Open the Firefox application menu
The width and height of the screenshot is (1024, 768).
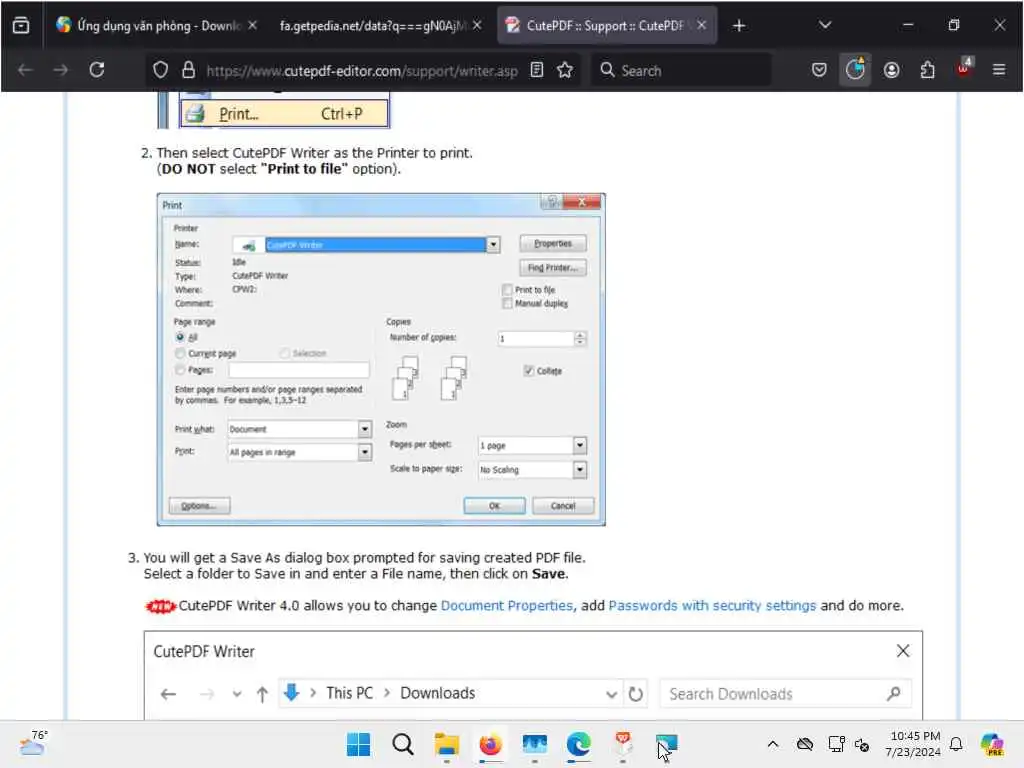[999, 70]
